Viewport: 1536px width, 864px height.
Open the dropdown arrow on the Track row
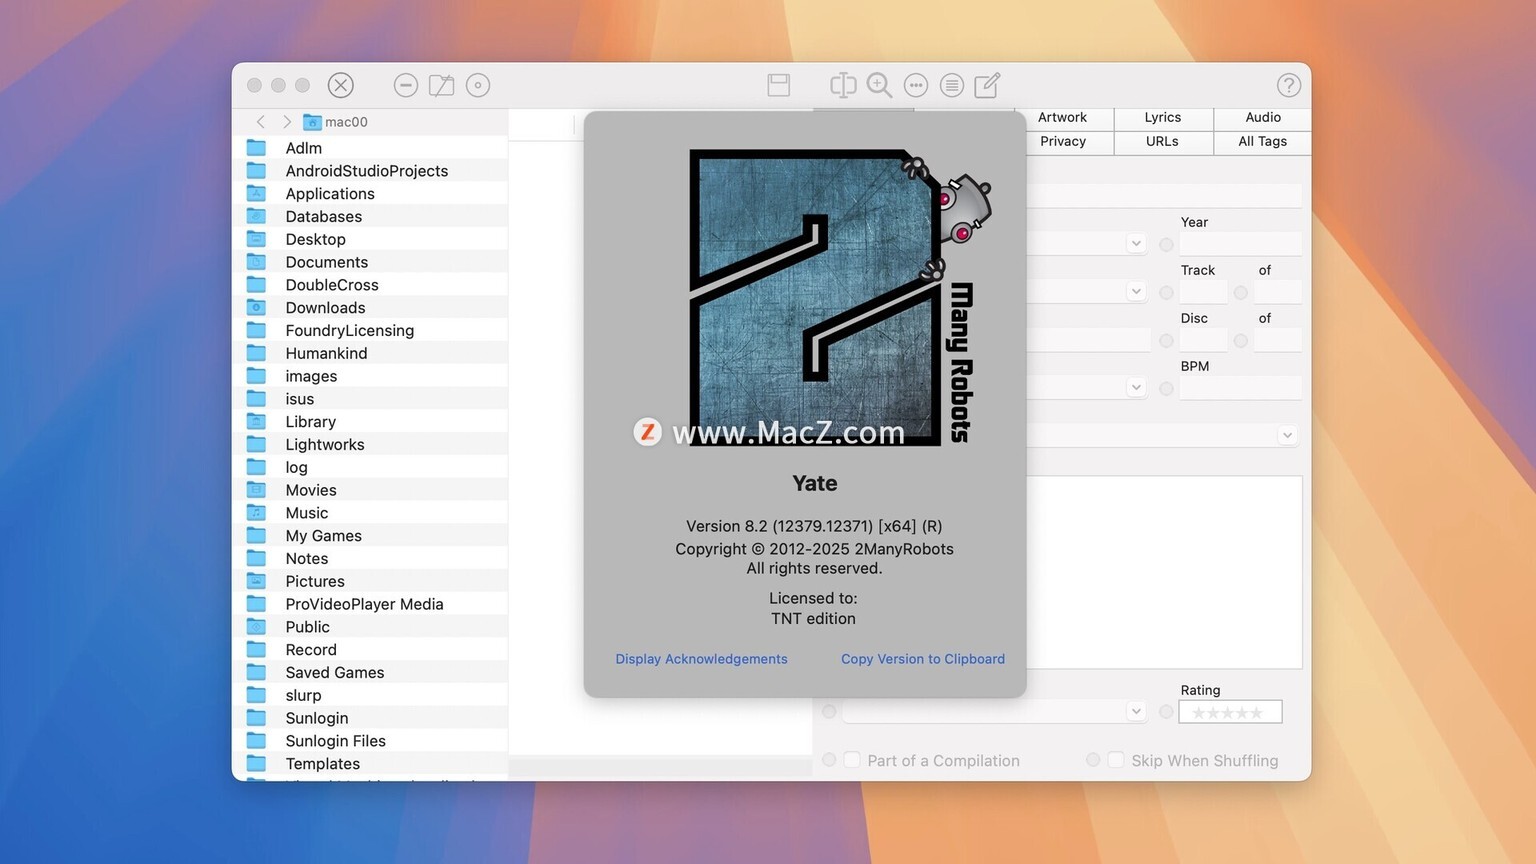coord(1136,291)
